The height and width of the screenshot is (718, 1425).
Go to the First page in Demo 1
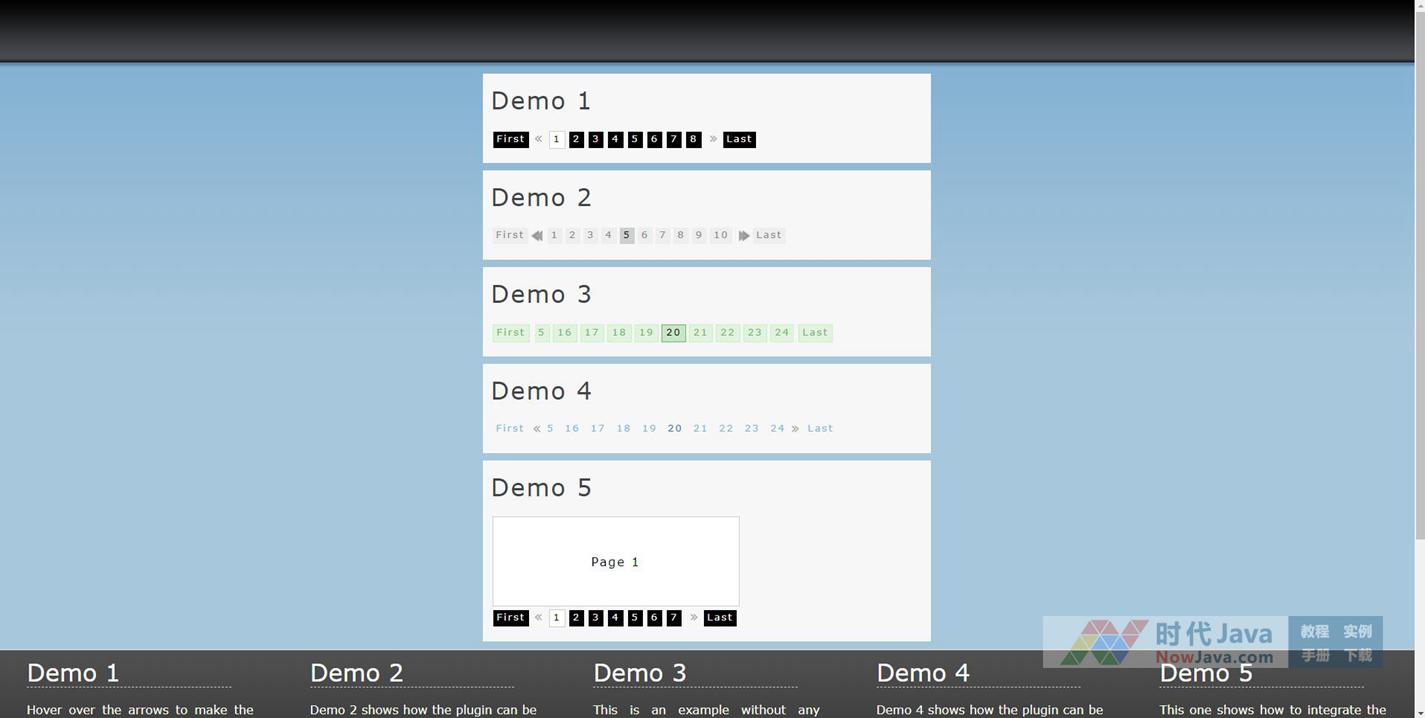click(x=510, y=139)
